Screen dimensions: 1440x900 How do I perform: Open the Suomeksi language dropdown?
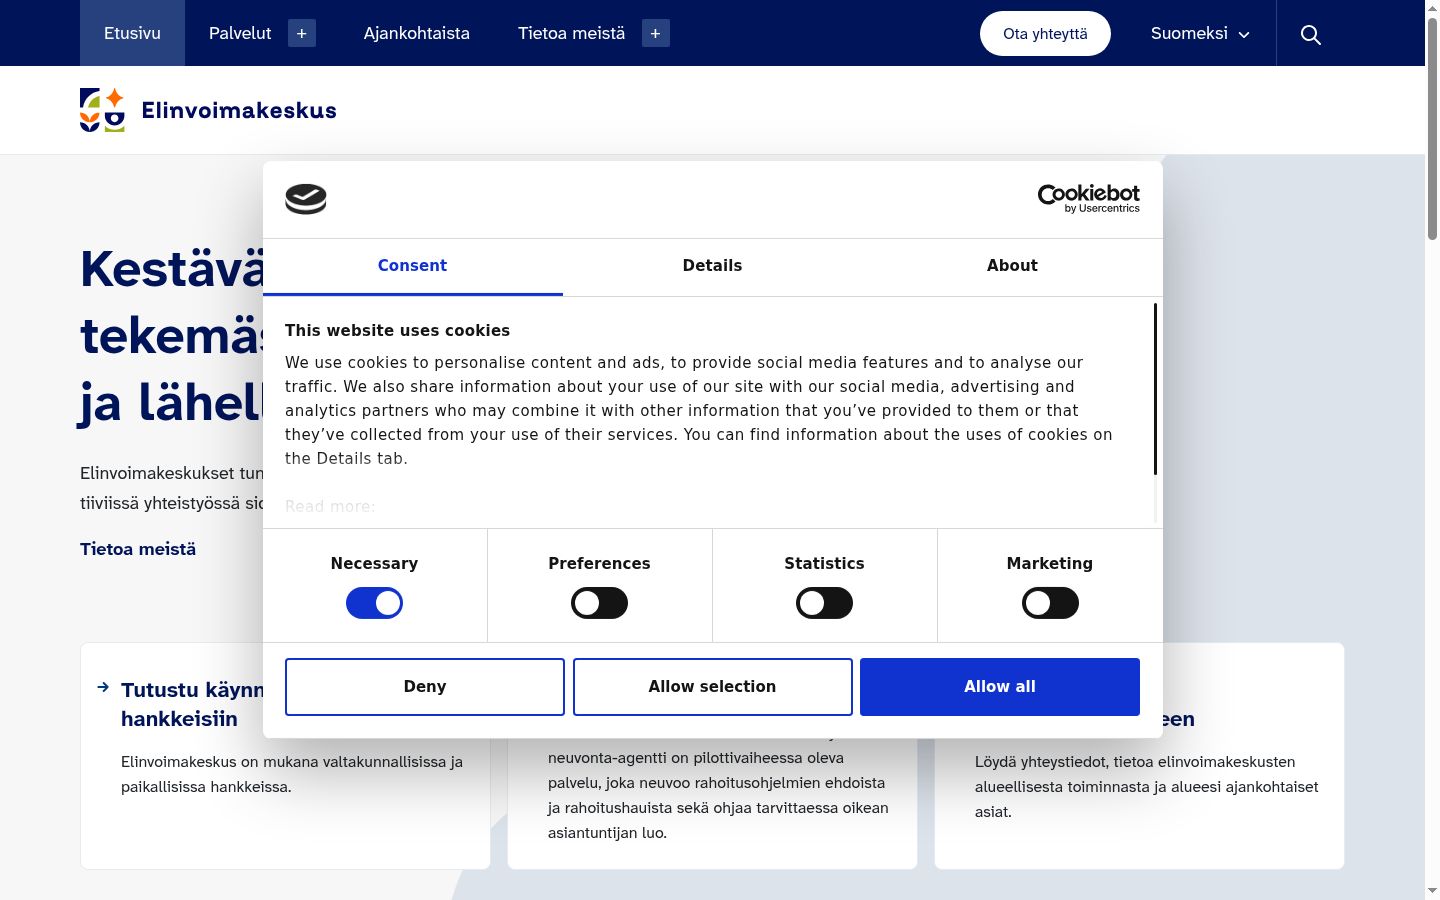pos(1200,33)
